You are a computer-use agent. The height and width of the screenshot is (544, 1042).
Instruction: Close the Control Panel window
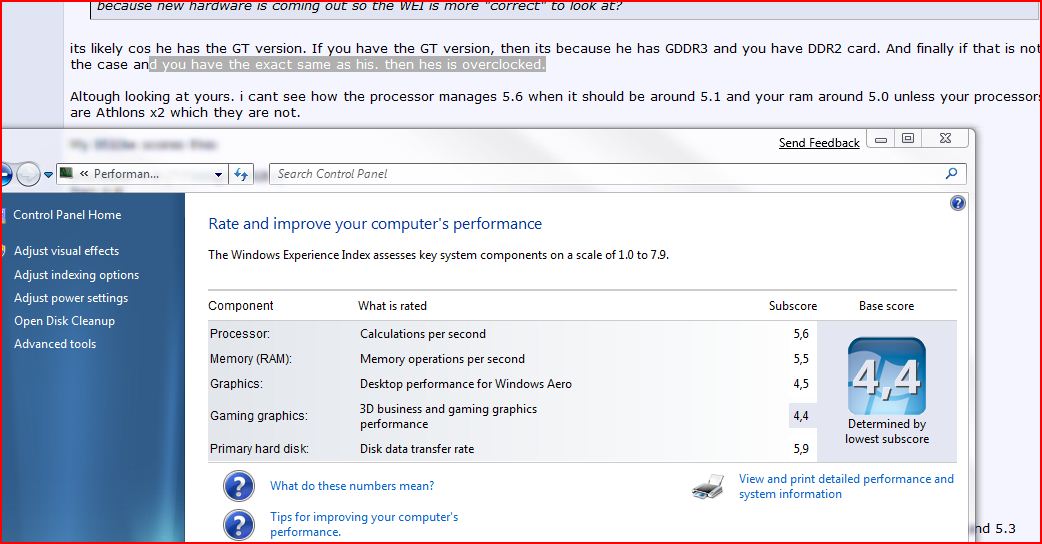click(946, 138)
